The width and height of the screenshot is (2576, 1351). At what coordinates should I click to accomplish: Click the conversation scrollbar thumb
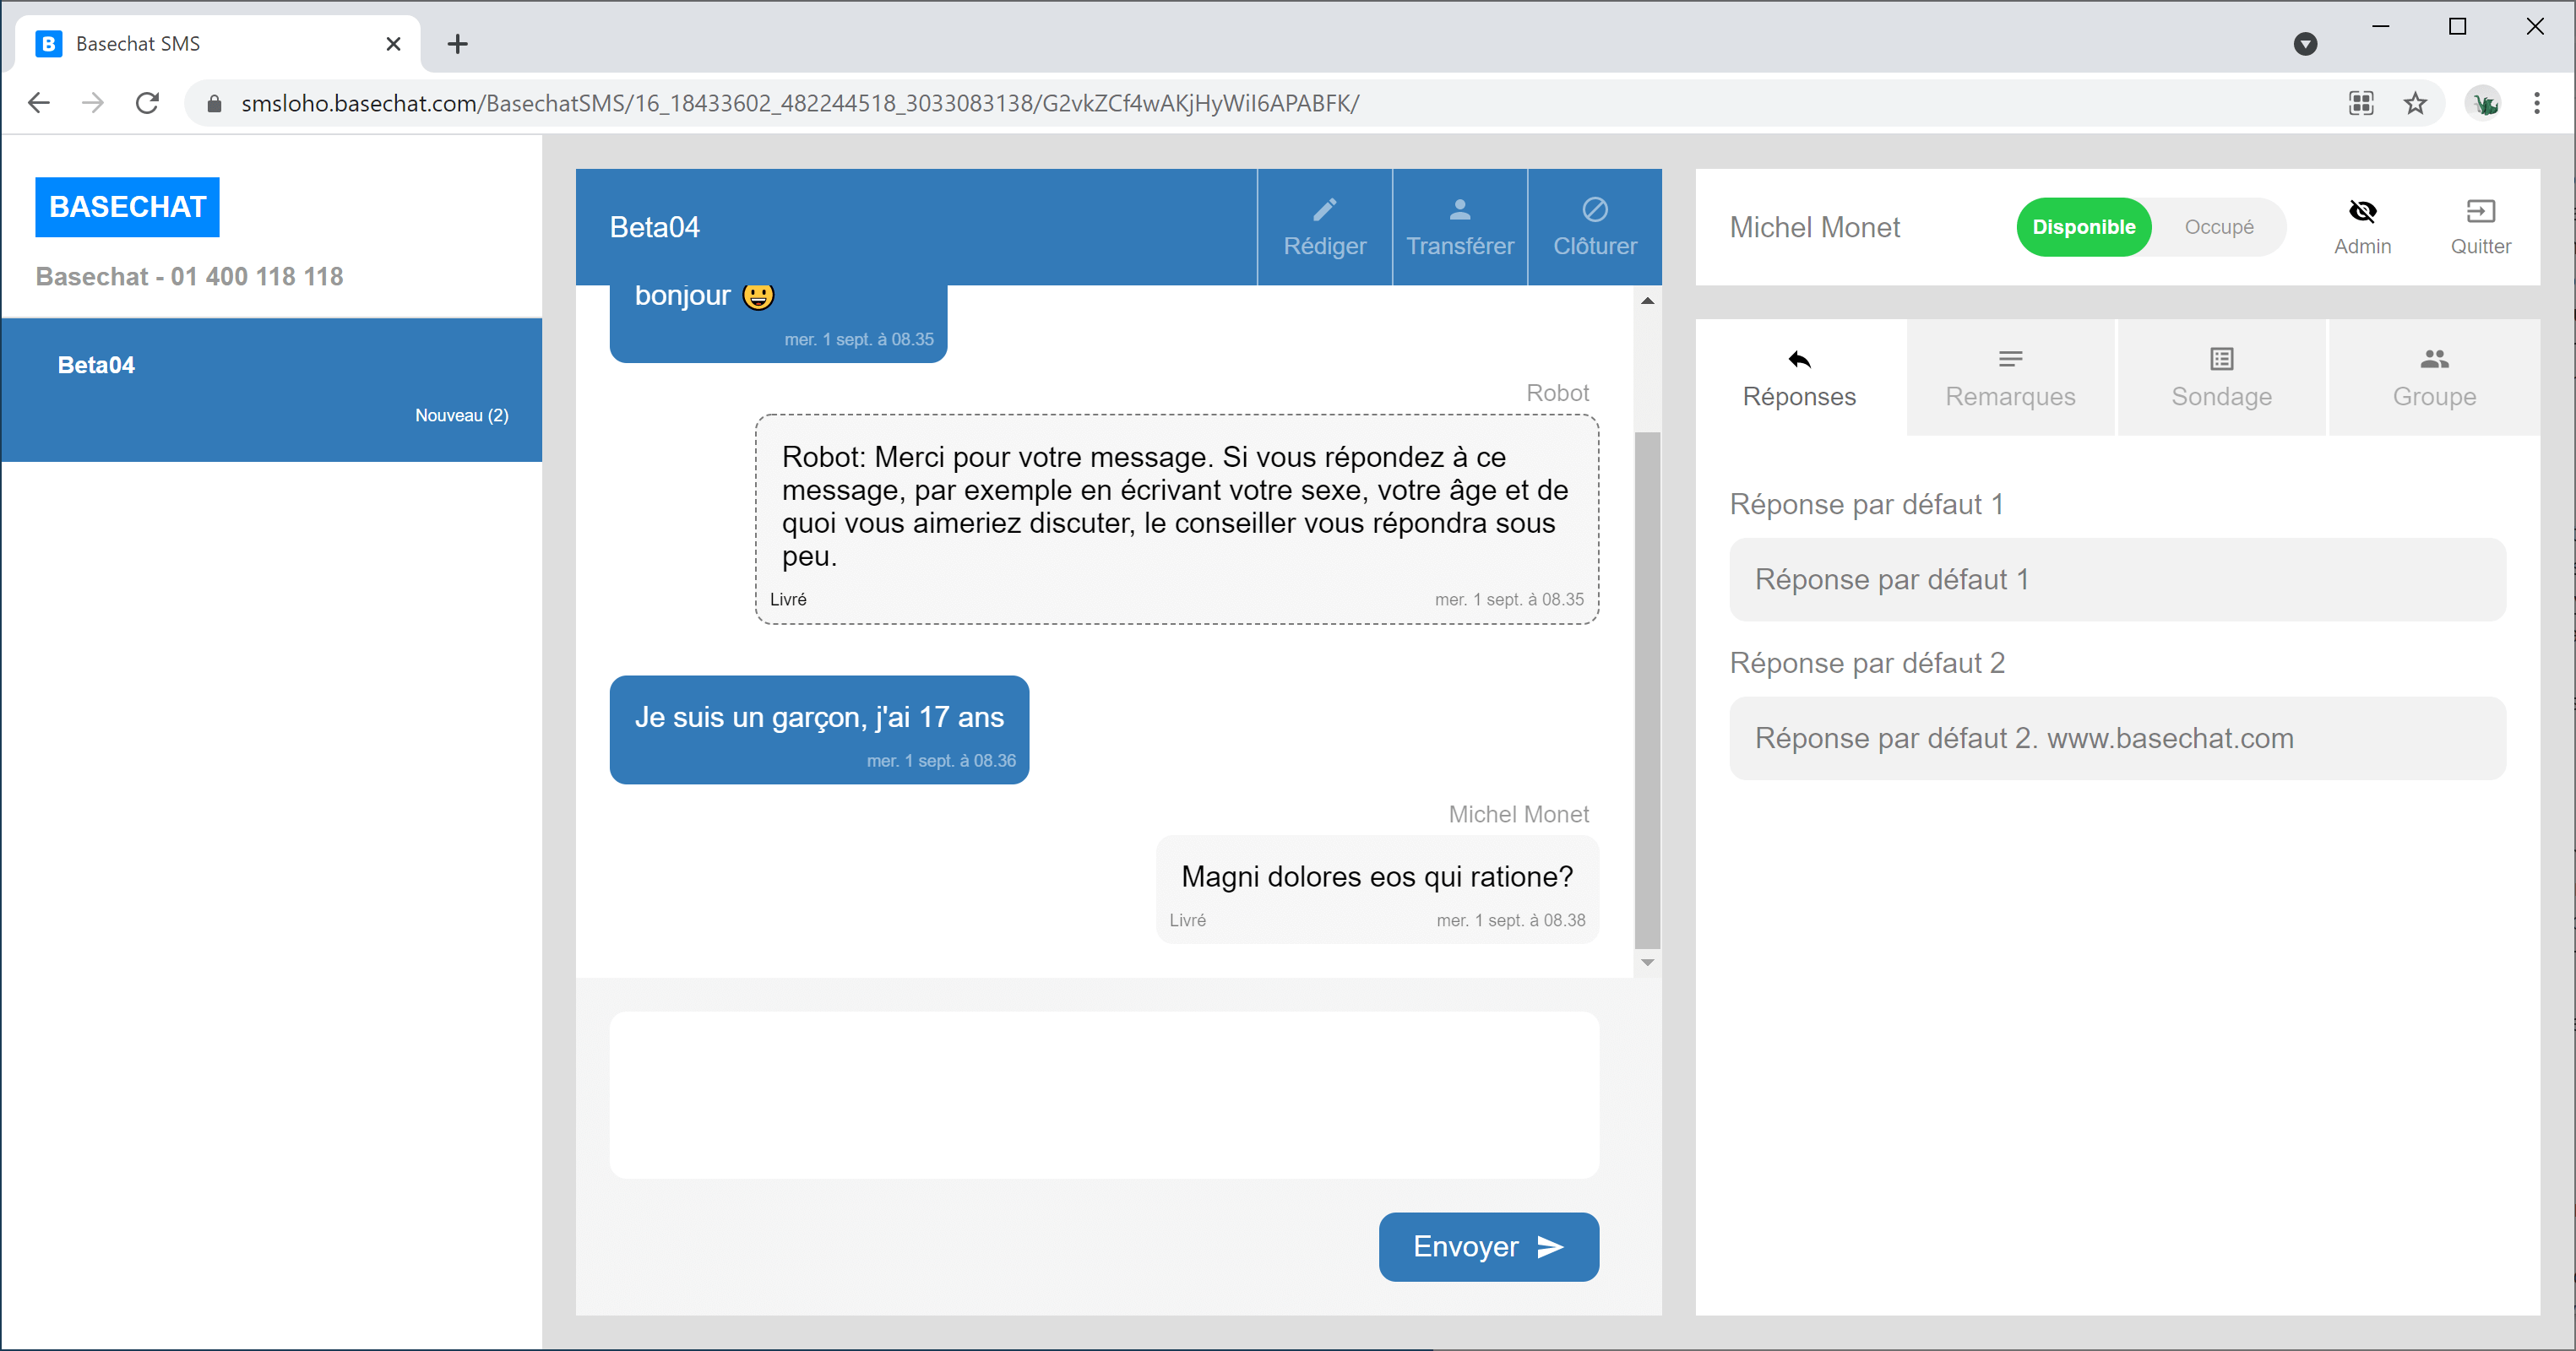click(1646, 690)
